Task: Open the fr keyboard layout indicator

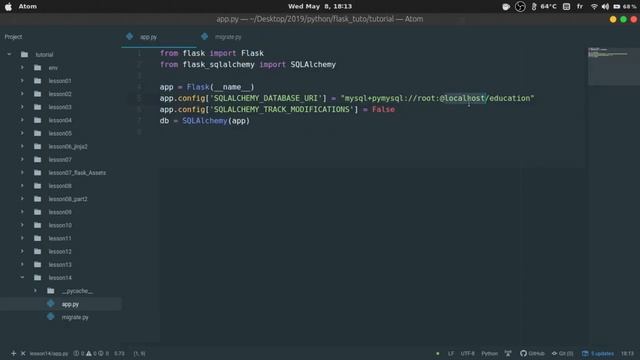Action: [580, 7]
